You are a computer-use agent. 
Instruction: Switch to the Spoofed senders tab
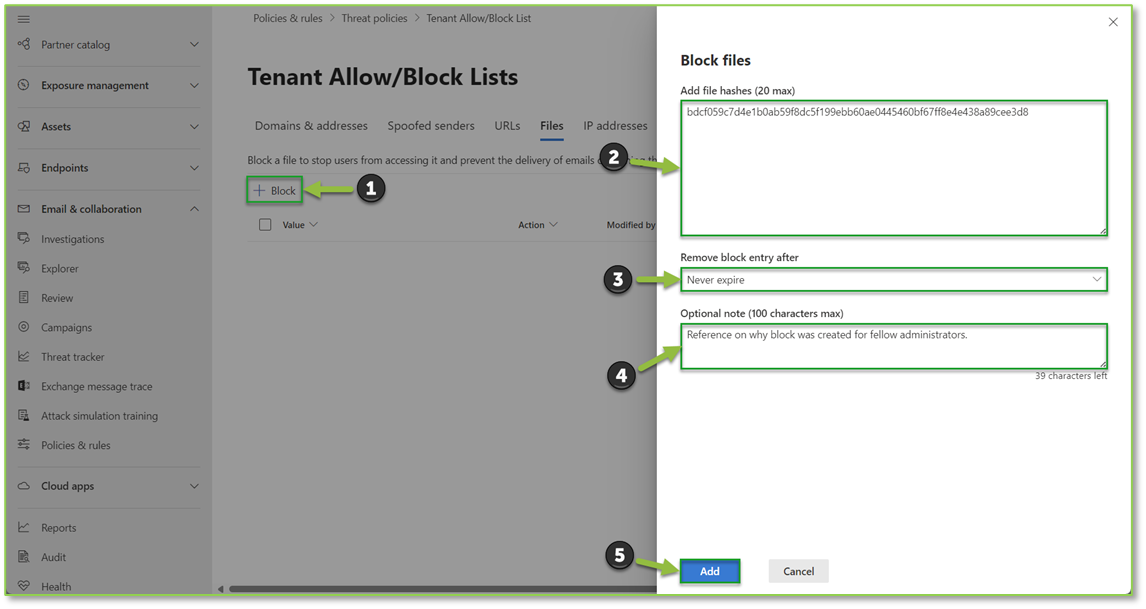click(430, 126)
